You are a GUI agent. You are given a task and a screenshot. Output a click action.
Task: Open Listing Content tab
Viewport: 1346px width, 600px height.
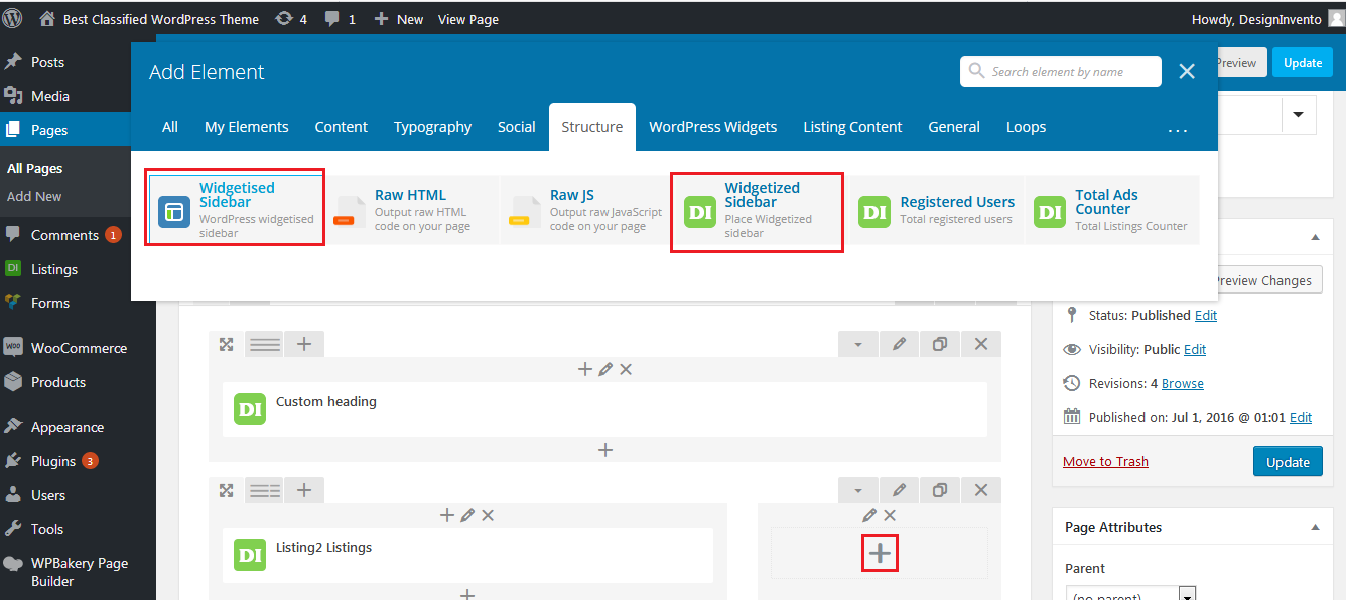[x=853, y=127]
